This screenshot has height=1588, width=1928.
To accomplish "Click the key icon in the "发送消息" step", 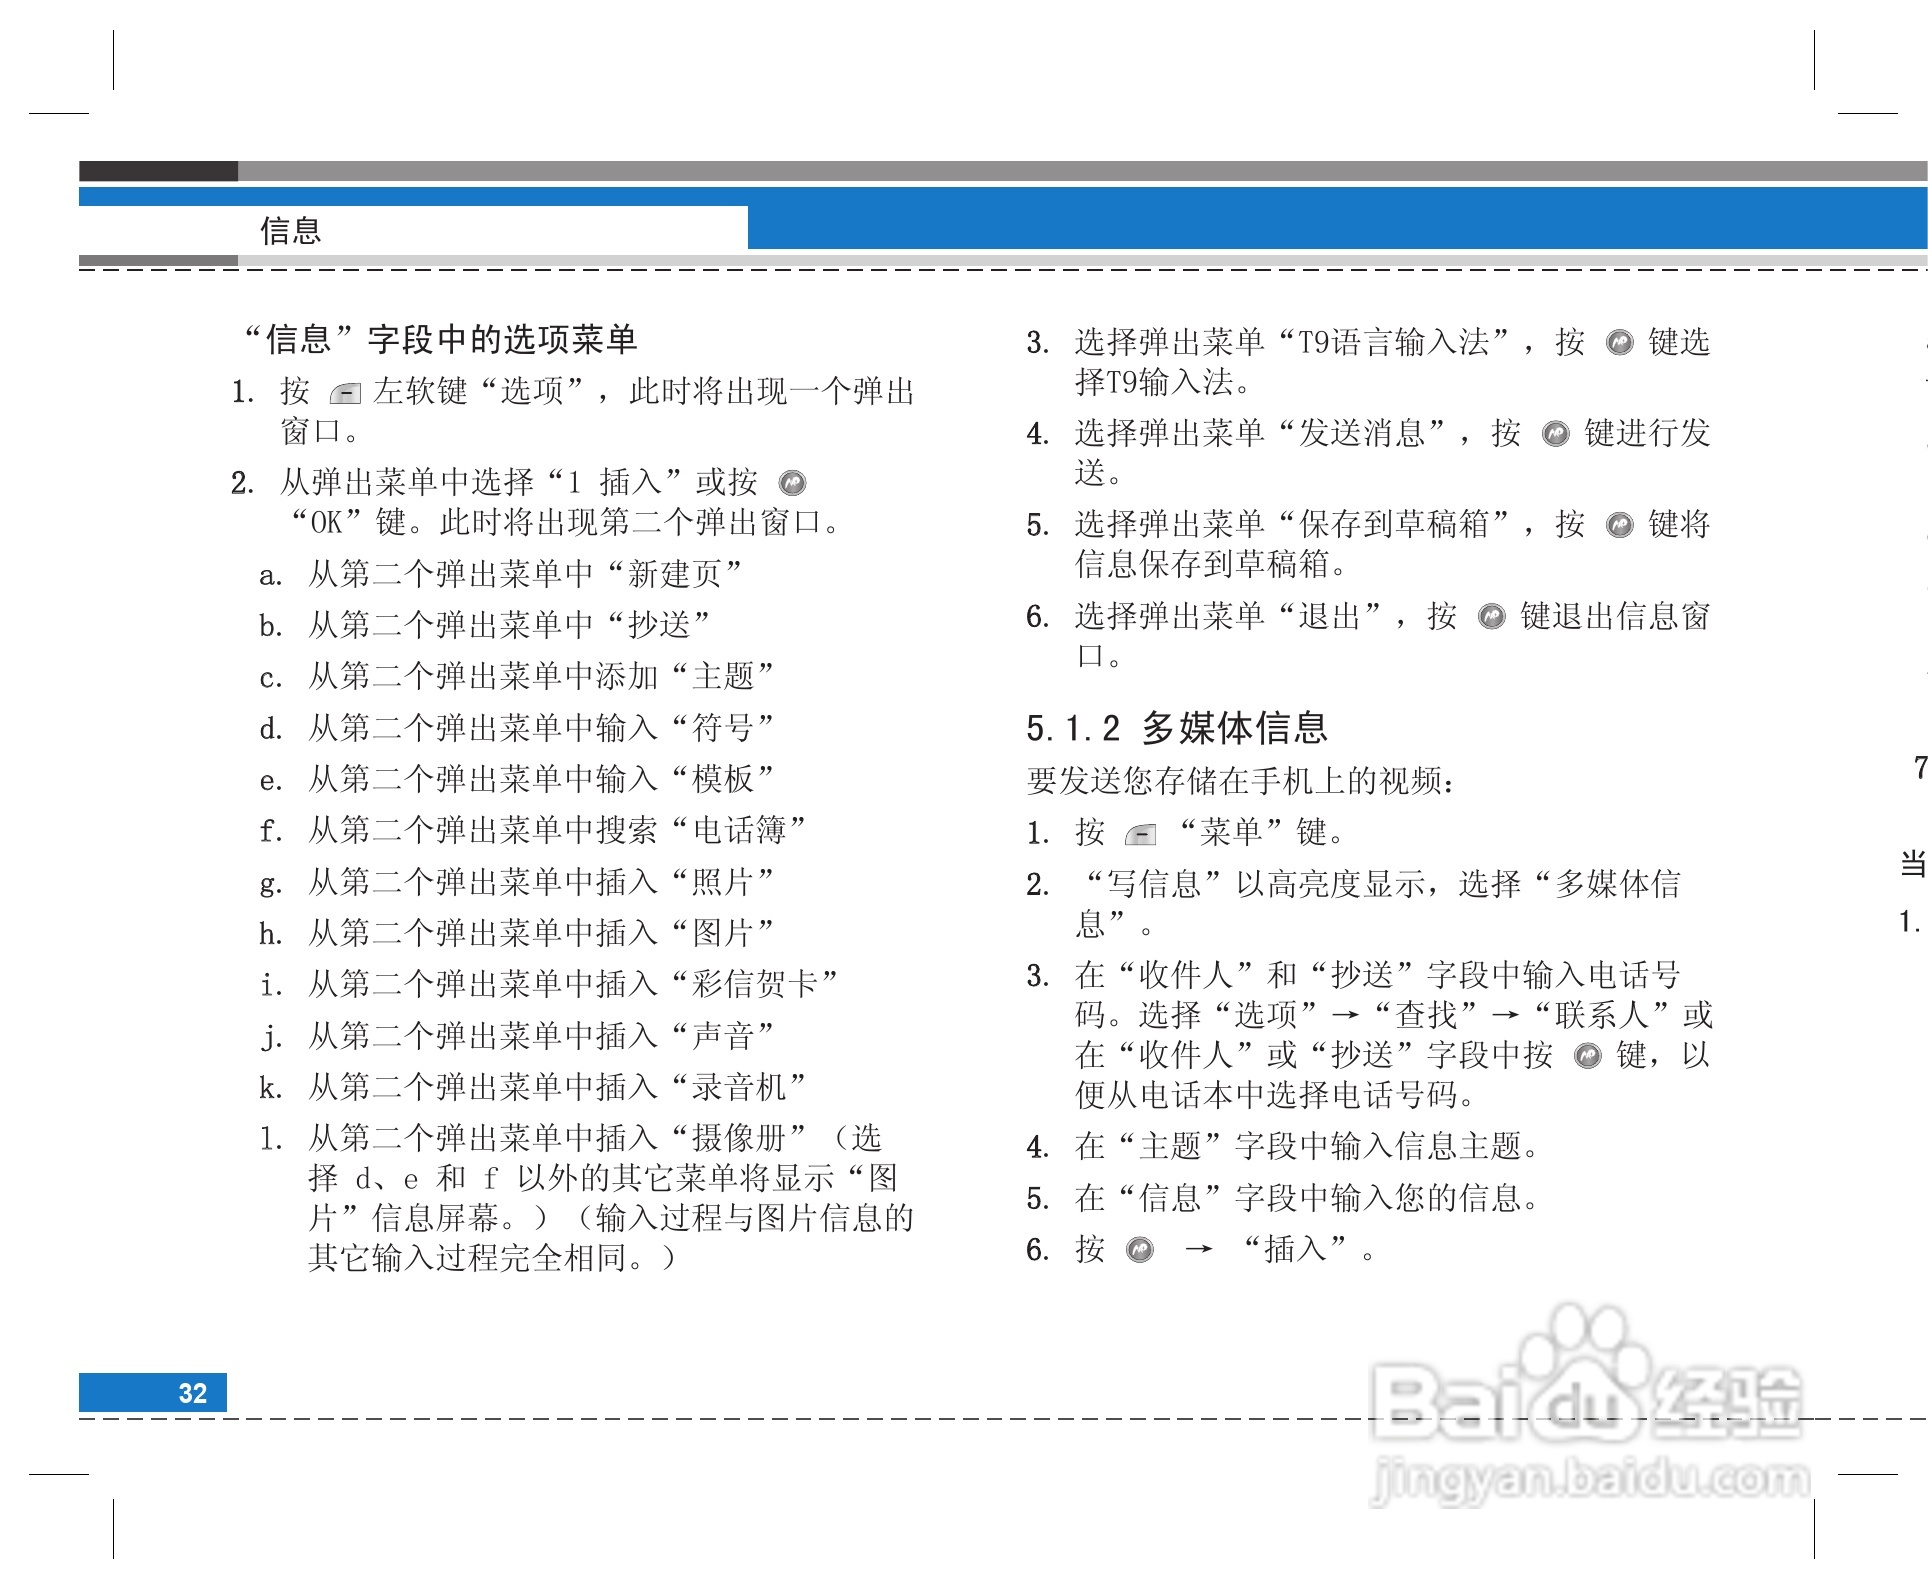I will point(1556,433).
